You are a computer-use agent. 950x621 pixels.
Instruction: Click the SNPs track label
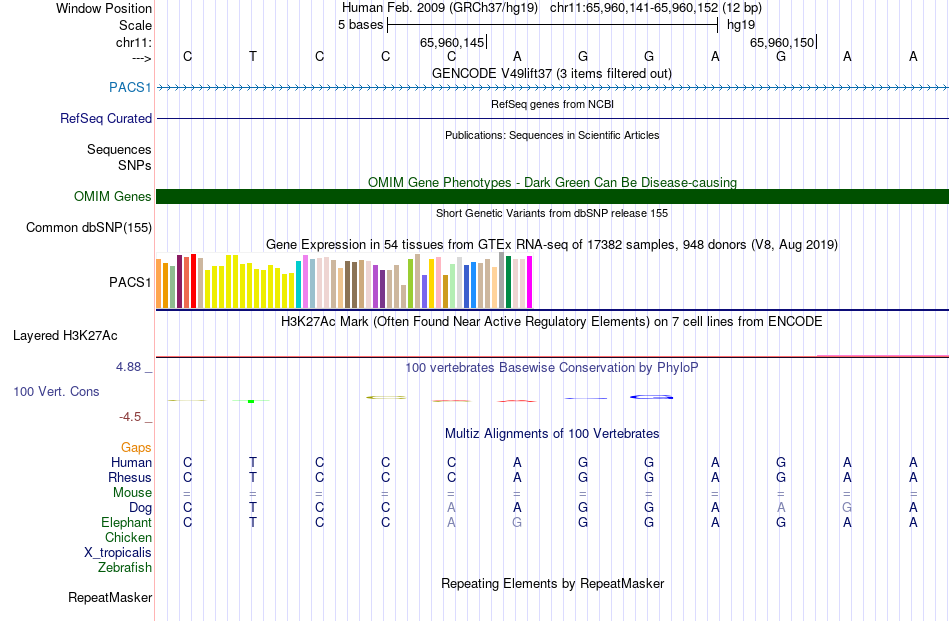tap(135, 165)
